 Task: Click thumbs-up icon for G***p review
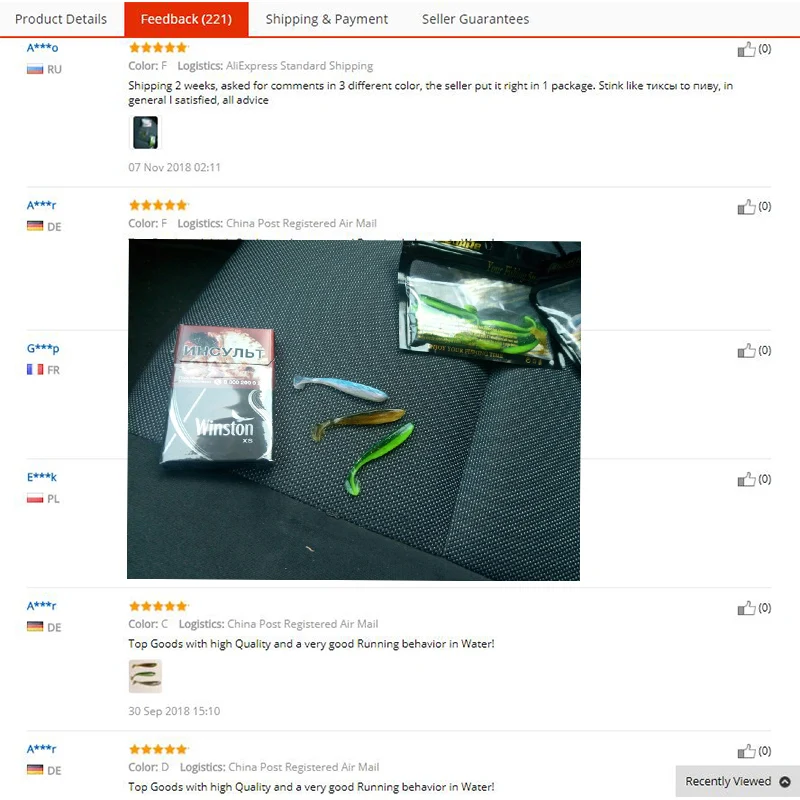[746, 351]
